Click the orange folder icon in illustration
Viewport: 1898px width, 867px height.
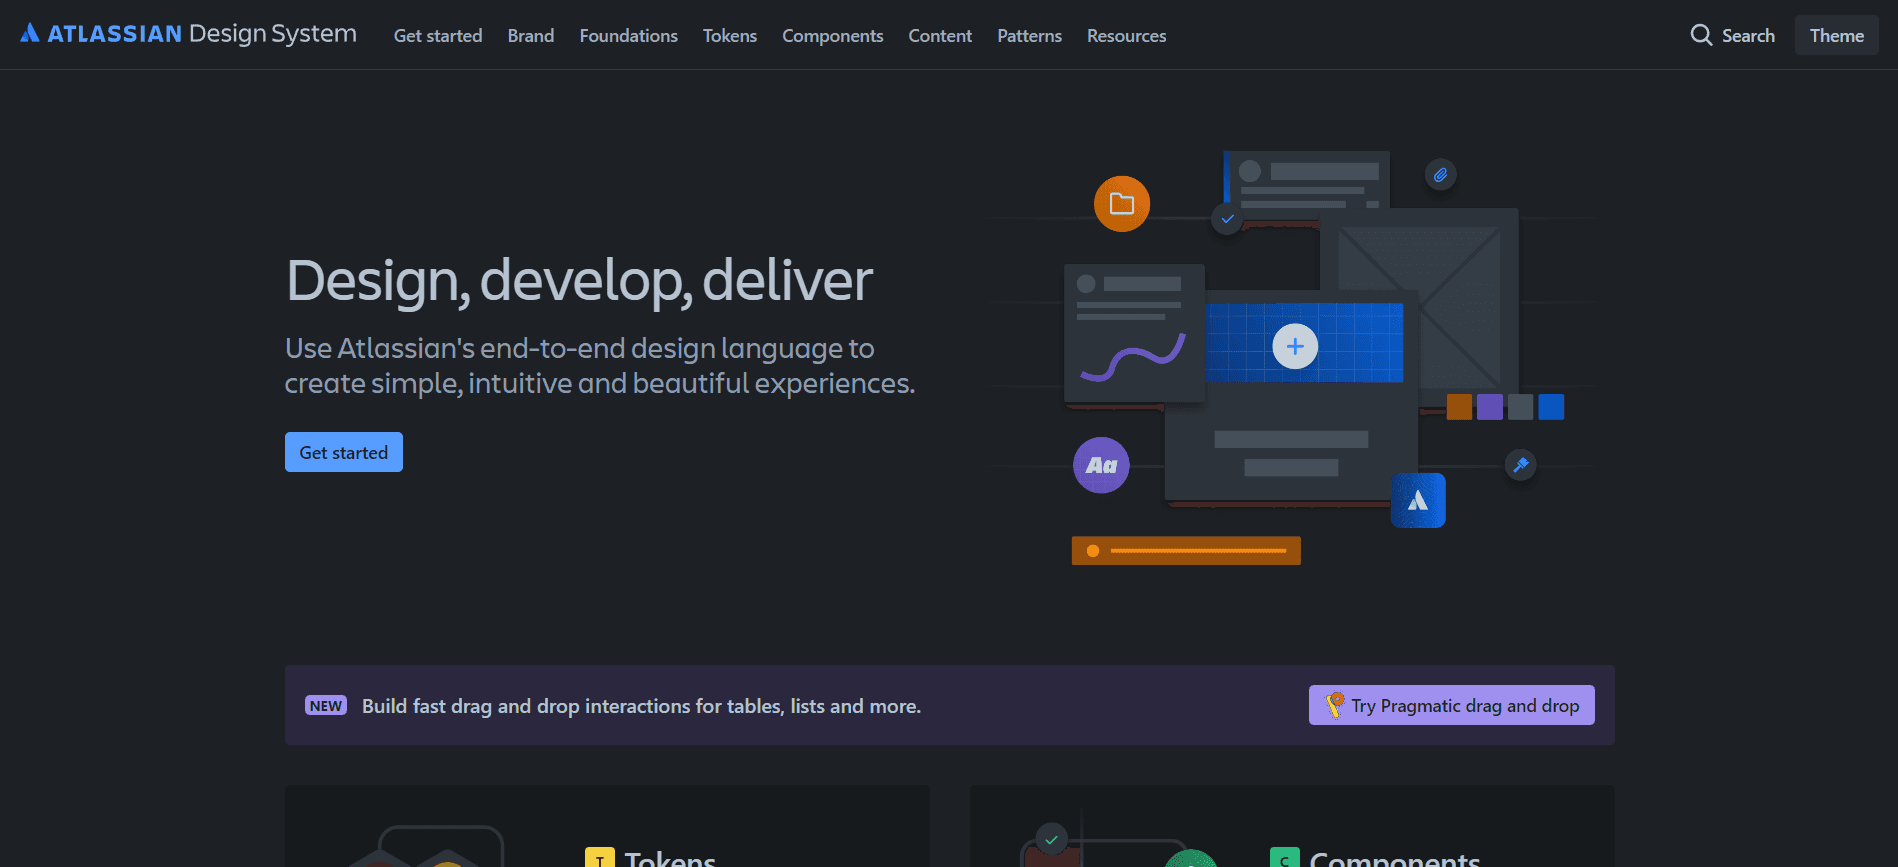[1122, 204]
